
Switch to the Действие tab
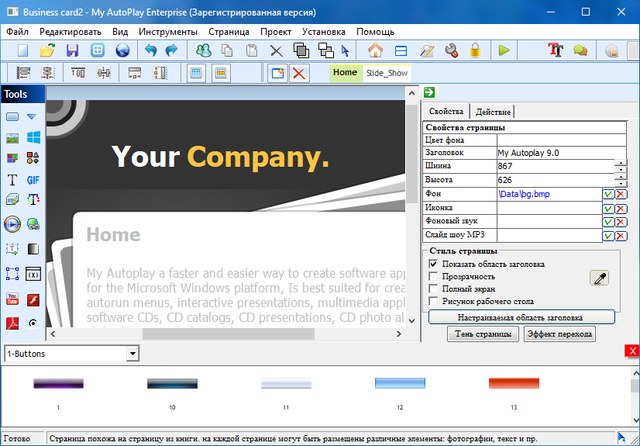pyautogui.click(x=493, y=111)
